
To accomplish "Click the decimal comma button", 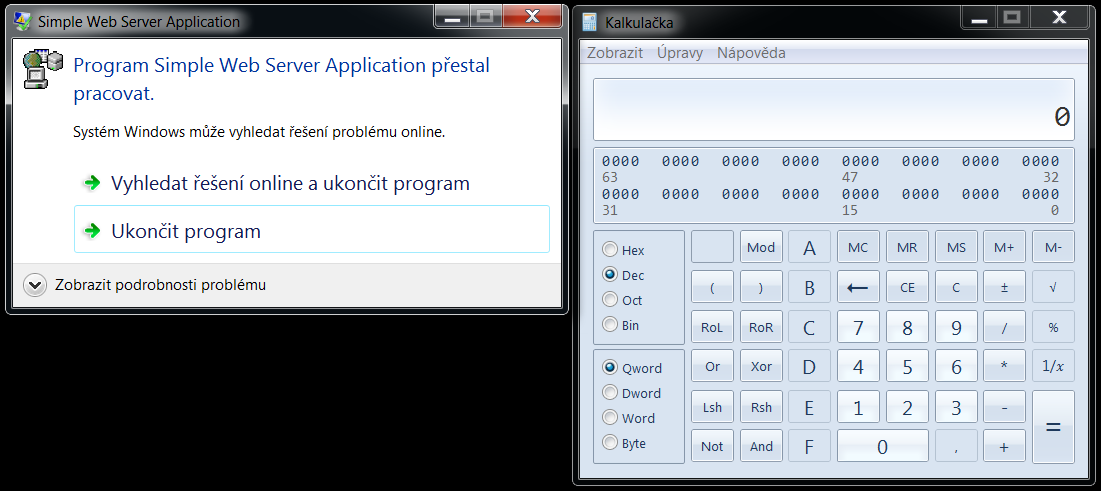I will [956, 446].
